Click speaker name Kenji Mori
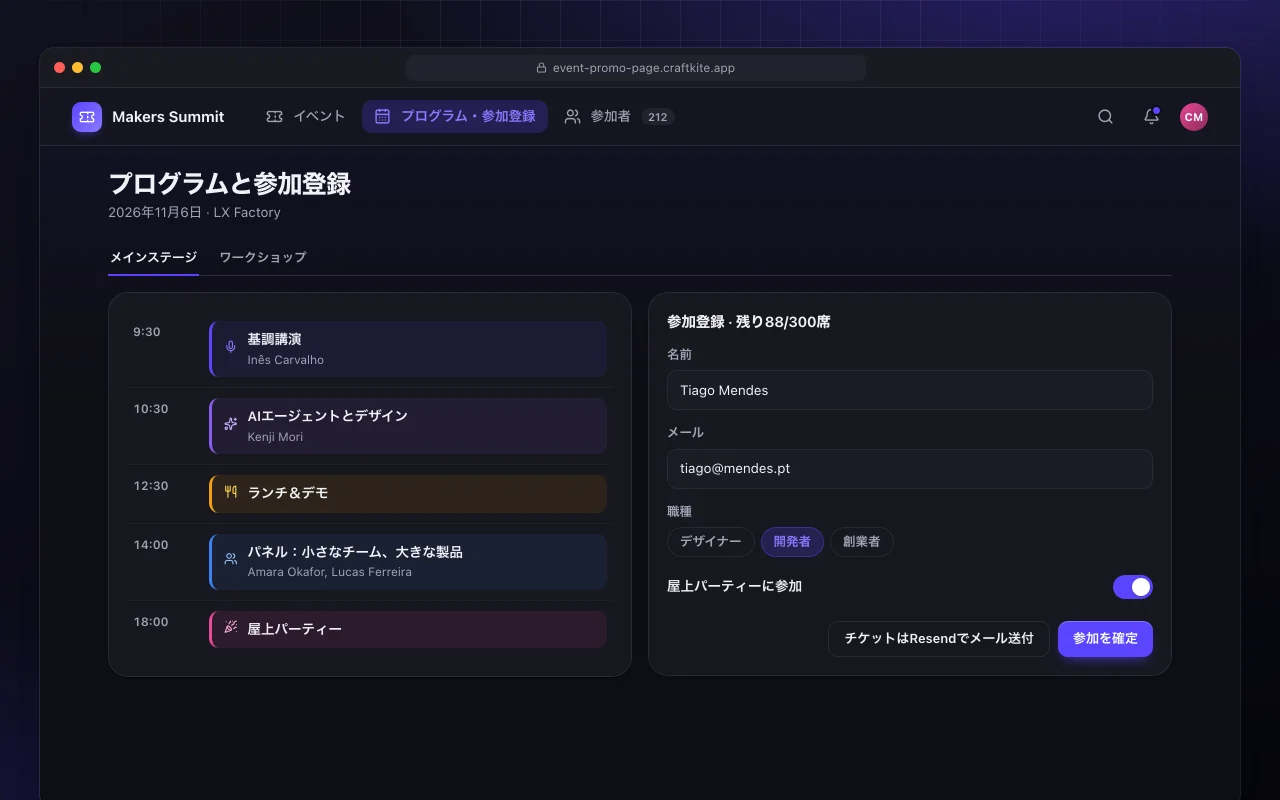The height and width of the screenshot is (800, 1280). [275, 437]
